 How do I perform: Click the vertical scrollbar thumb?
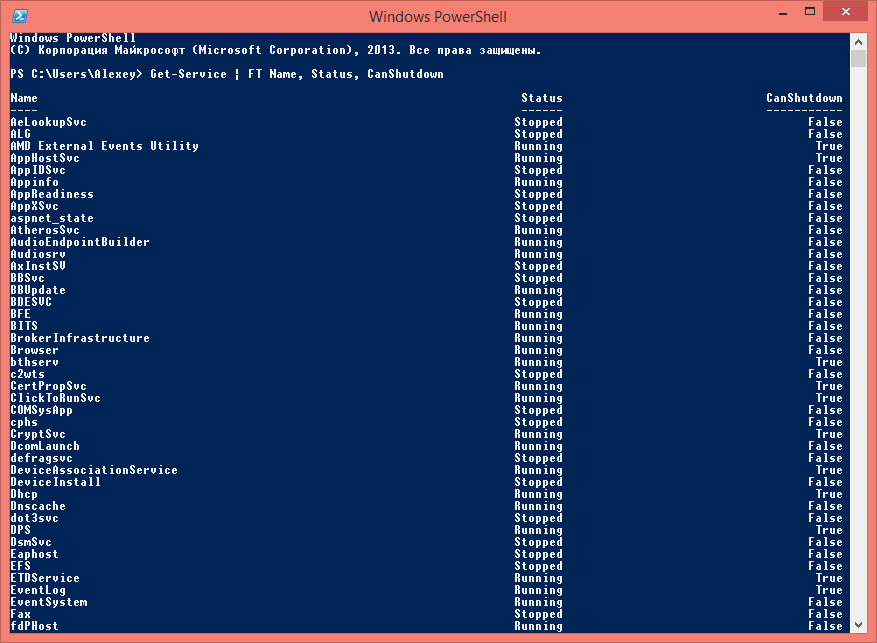(x=858, y=59)
